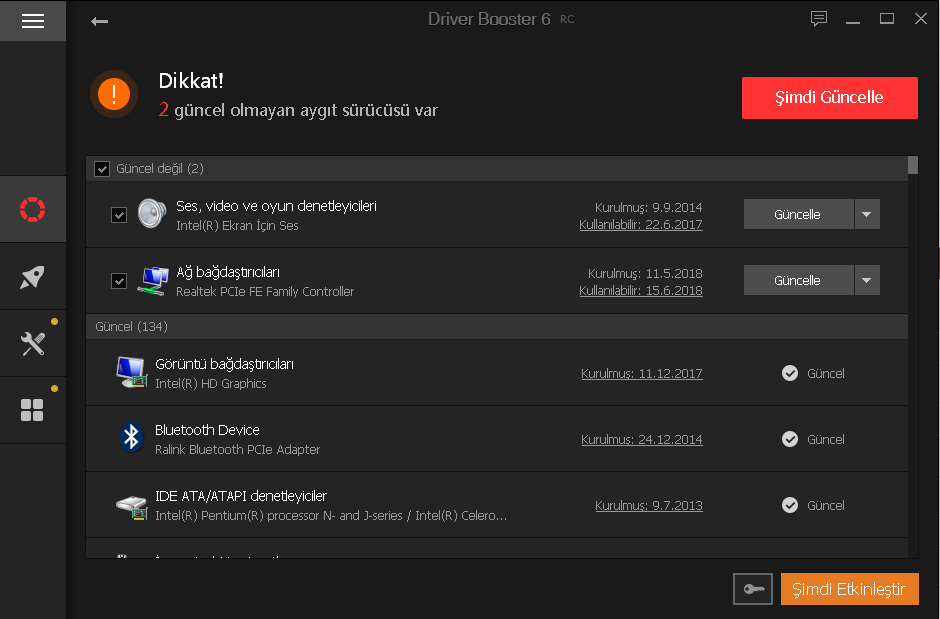Image resolution: width=940 pixels, height=619 pixels.
Task: Open Kullanılabilir: 15.6.2018 link
Action: pyautogui.click(x=641, y=291)
